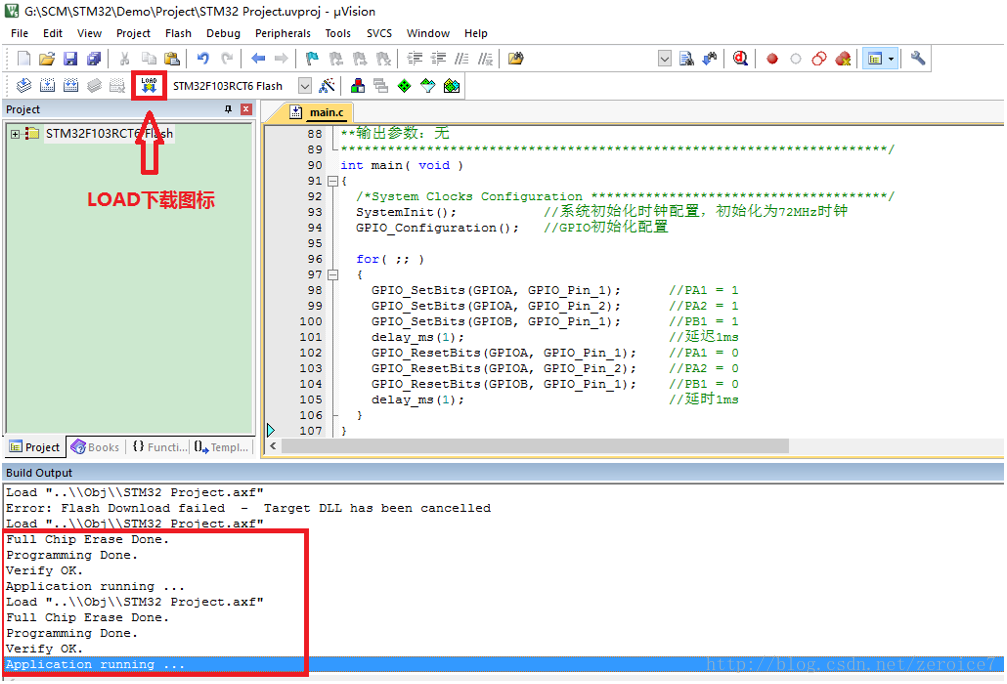Click line number 100 in the gutter

point(311,322)
